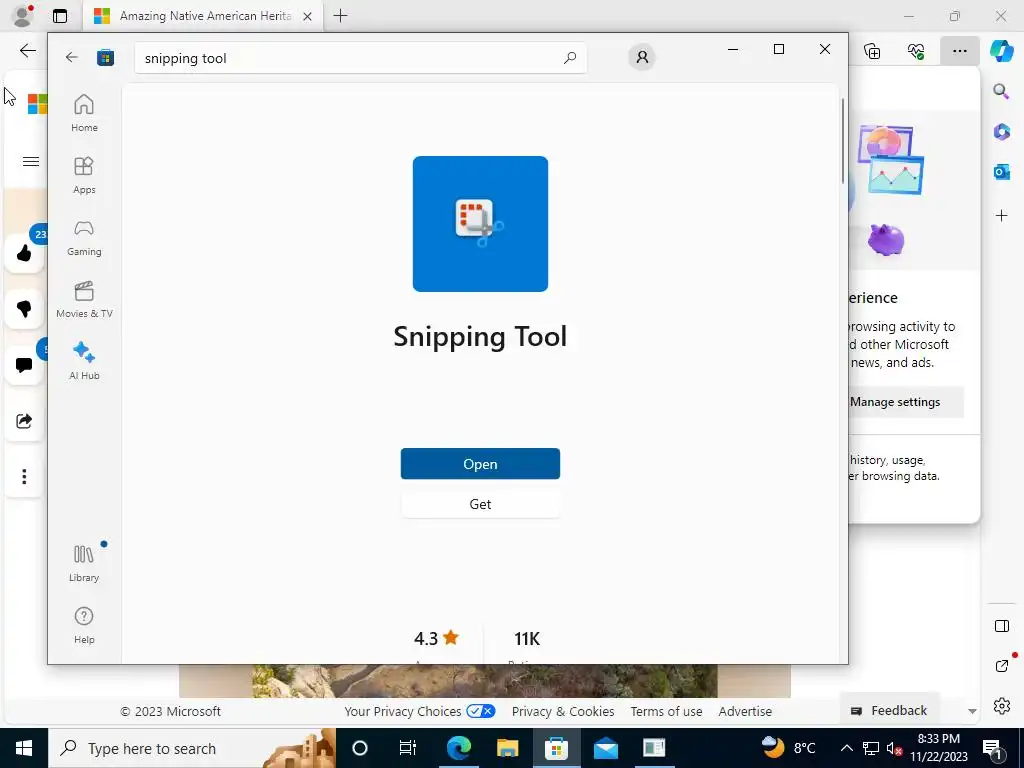Viewport: 1024px width, 768px height.
Task: Open Edge Settings and more menu
Action: [959, 50]
